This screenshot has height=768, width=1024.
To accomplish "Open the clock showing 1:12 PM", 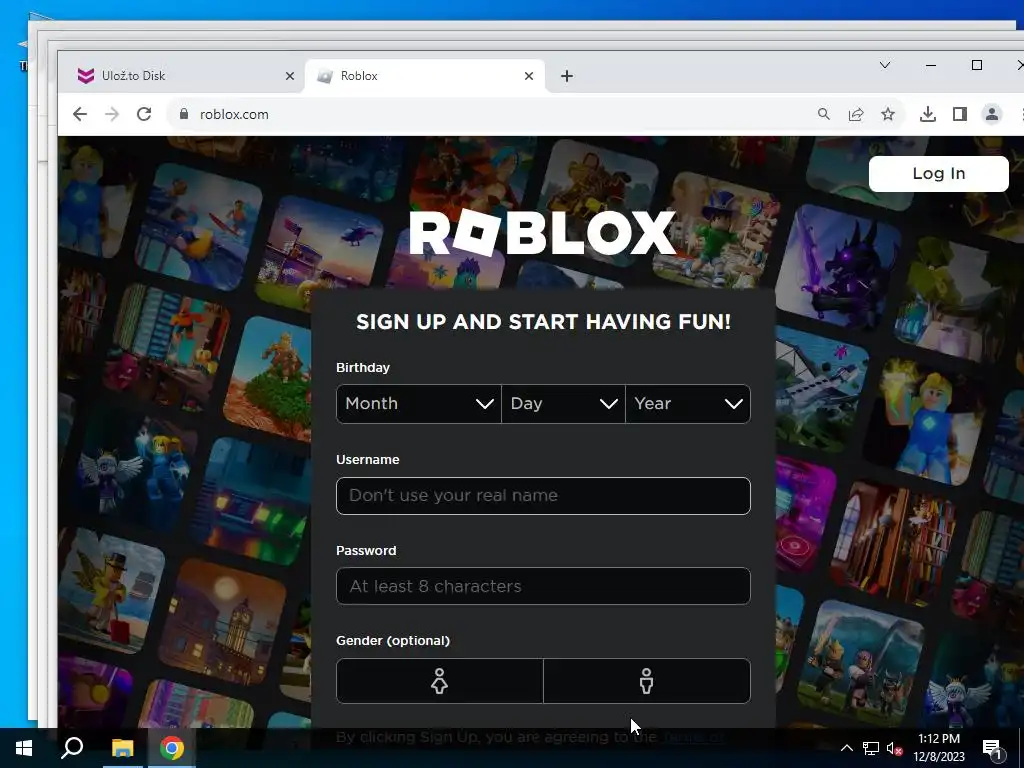I will click(939, 748).
